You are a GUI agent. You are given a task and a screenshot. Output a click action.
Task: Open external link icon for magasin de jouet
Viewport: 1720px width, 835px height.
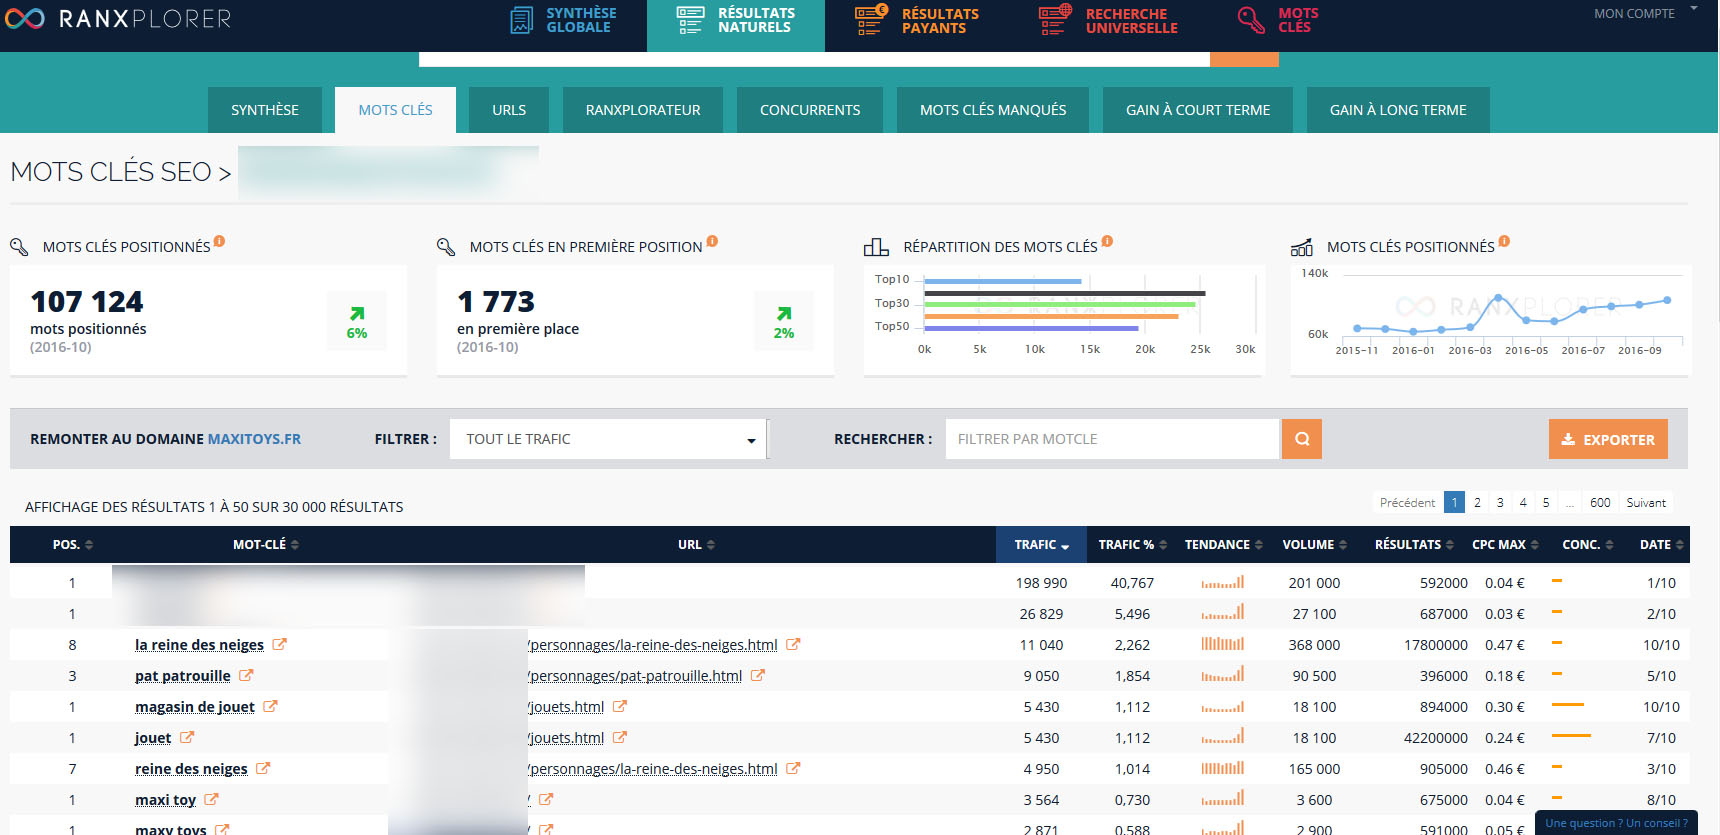click(x=270, y=706)
